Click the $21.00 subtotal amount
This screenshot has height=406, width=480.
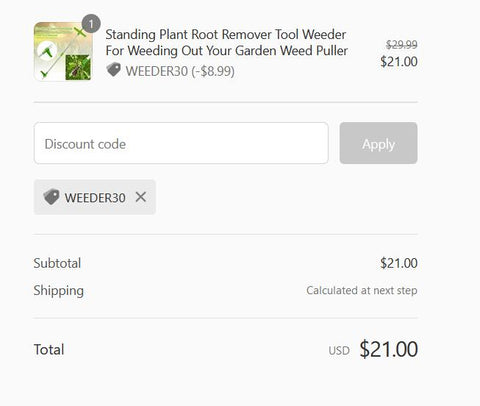(x=399, y=263)
